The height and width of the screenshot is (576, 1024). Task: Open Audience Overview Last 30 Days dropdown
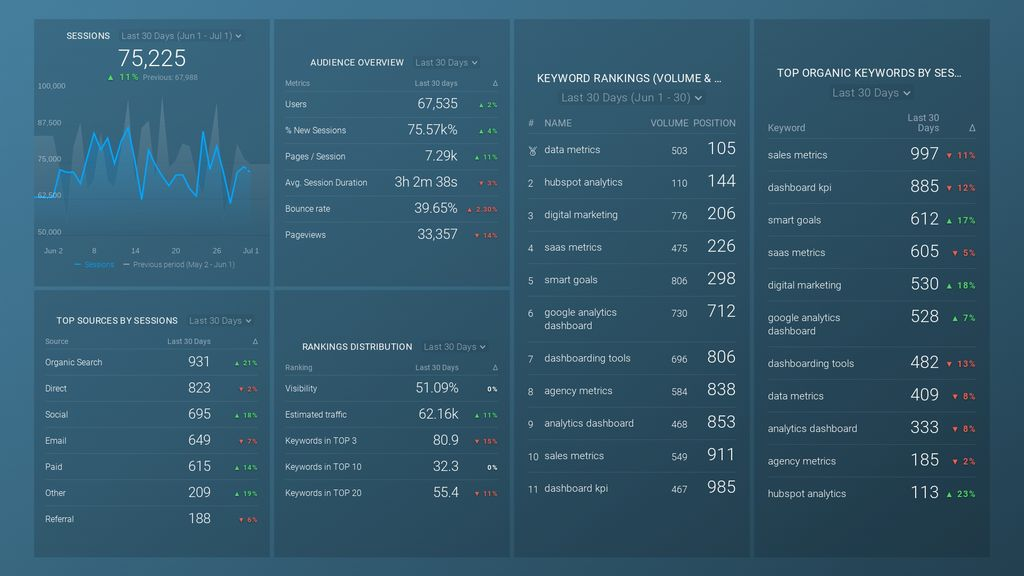pos(447,63)
